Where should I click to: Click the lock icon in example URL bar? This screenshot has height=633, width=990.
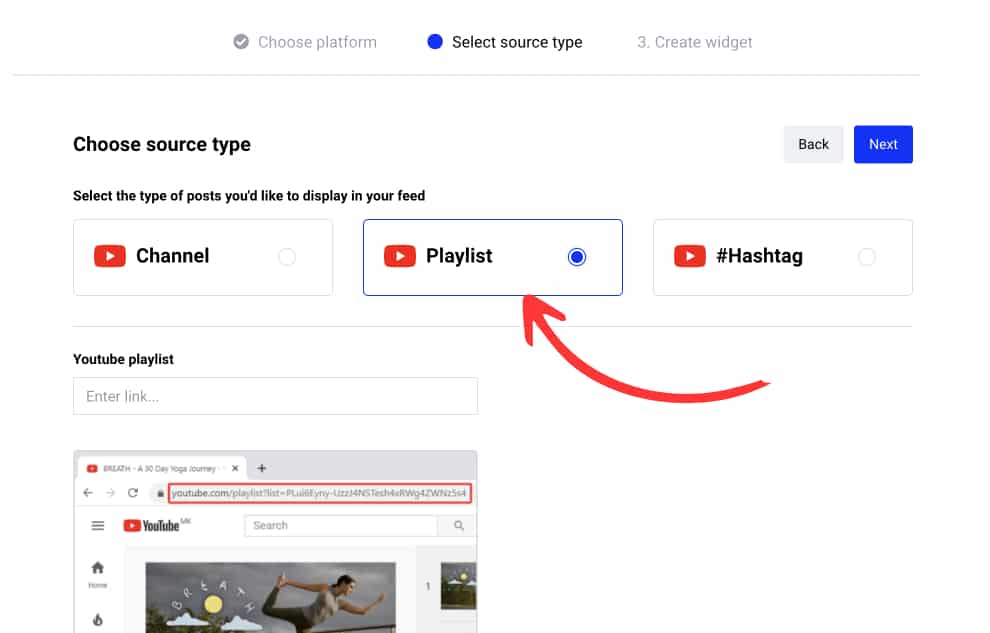(x=160, y=493)
